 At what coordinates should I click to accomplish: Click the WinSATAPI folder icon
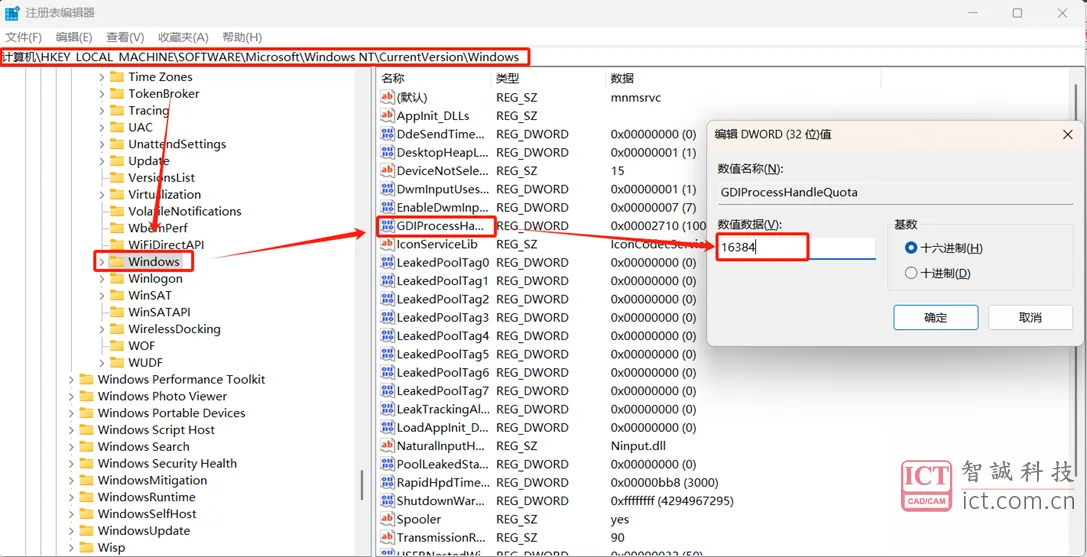point(116,312)
